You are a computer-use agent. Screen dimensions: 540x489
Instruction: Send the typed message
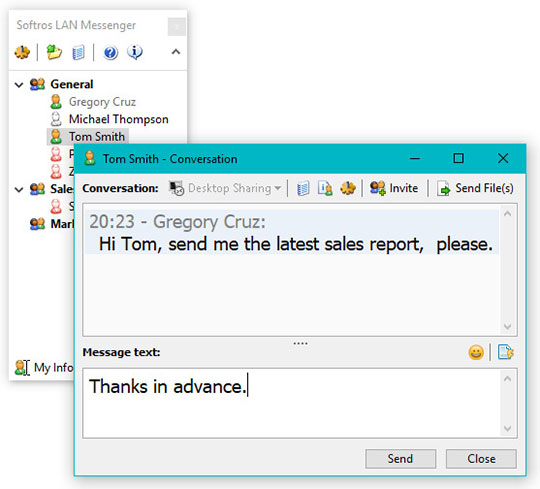[401, 459]
